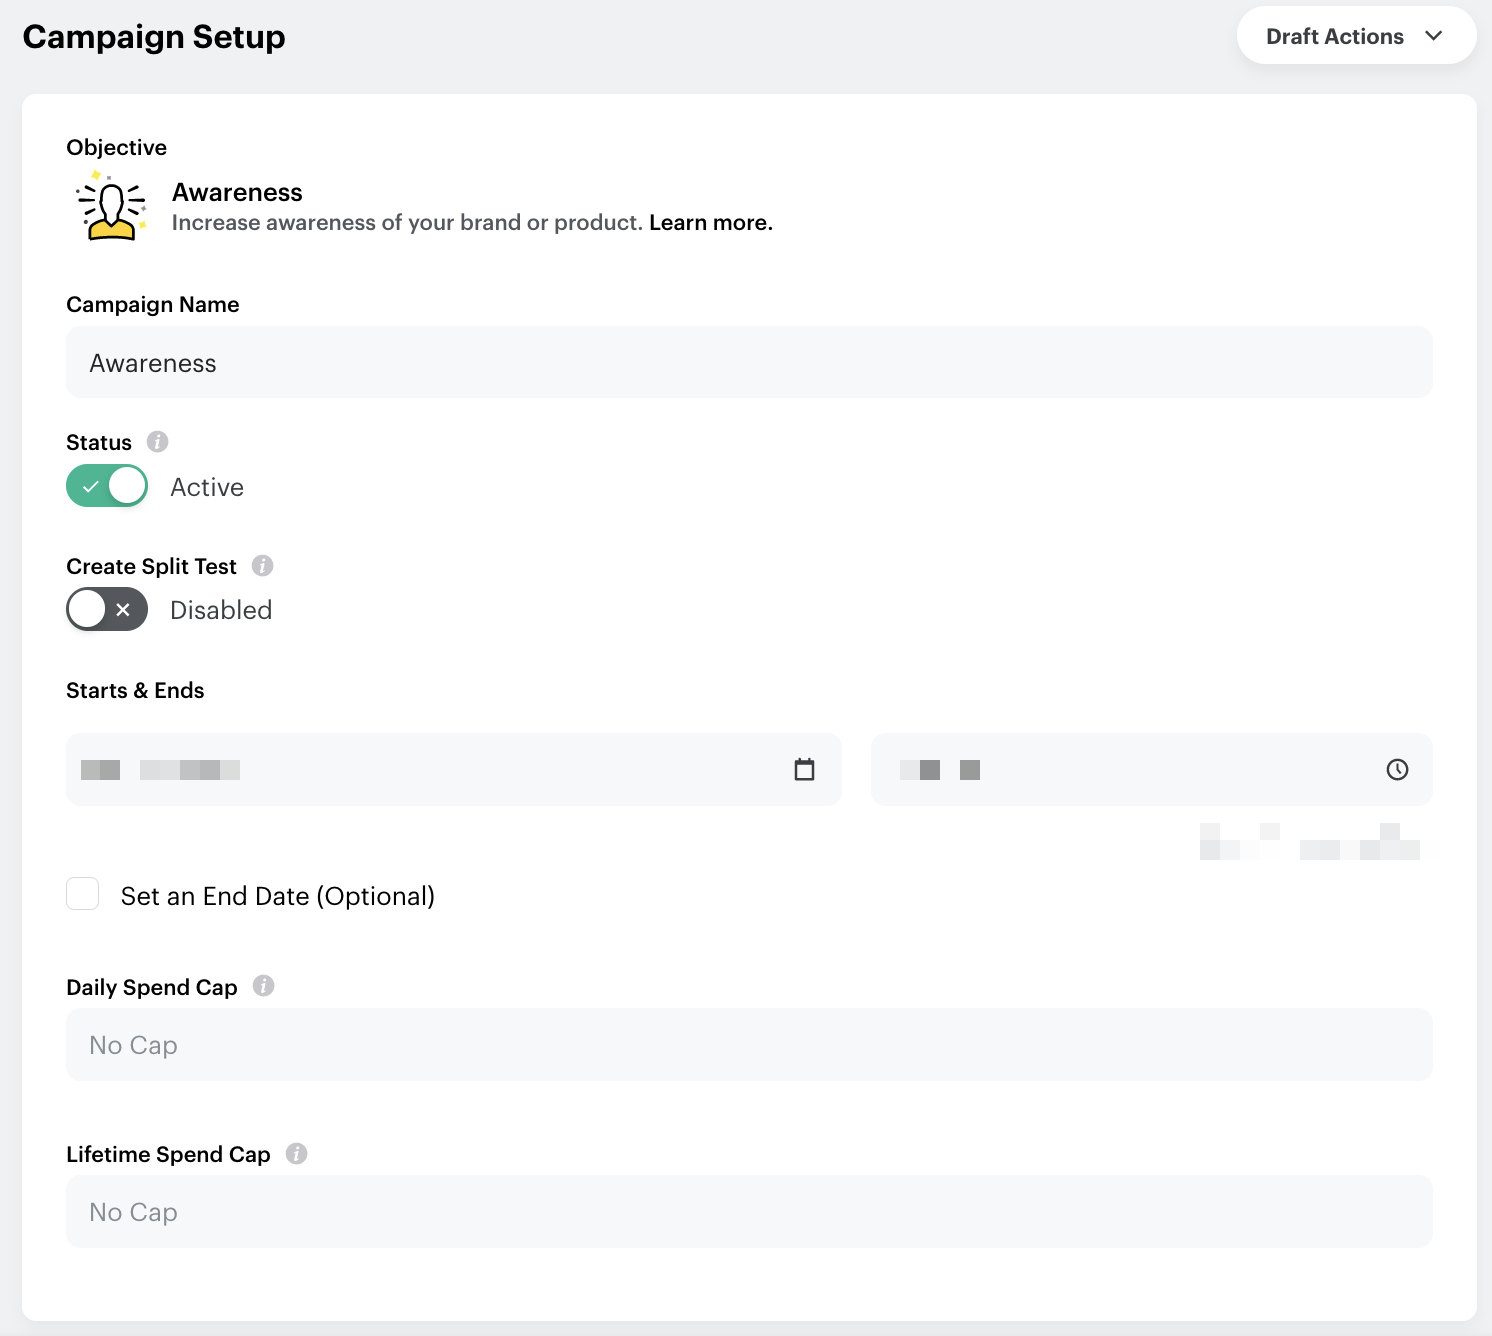
Task: Click the 'Set an End Date (Optional)' label
Action: pyautogui.click(x=278, y=896)
